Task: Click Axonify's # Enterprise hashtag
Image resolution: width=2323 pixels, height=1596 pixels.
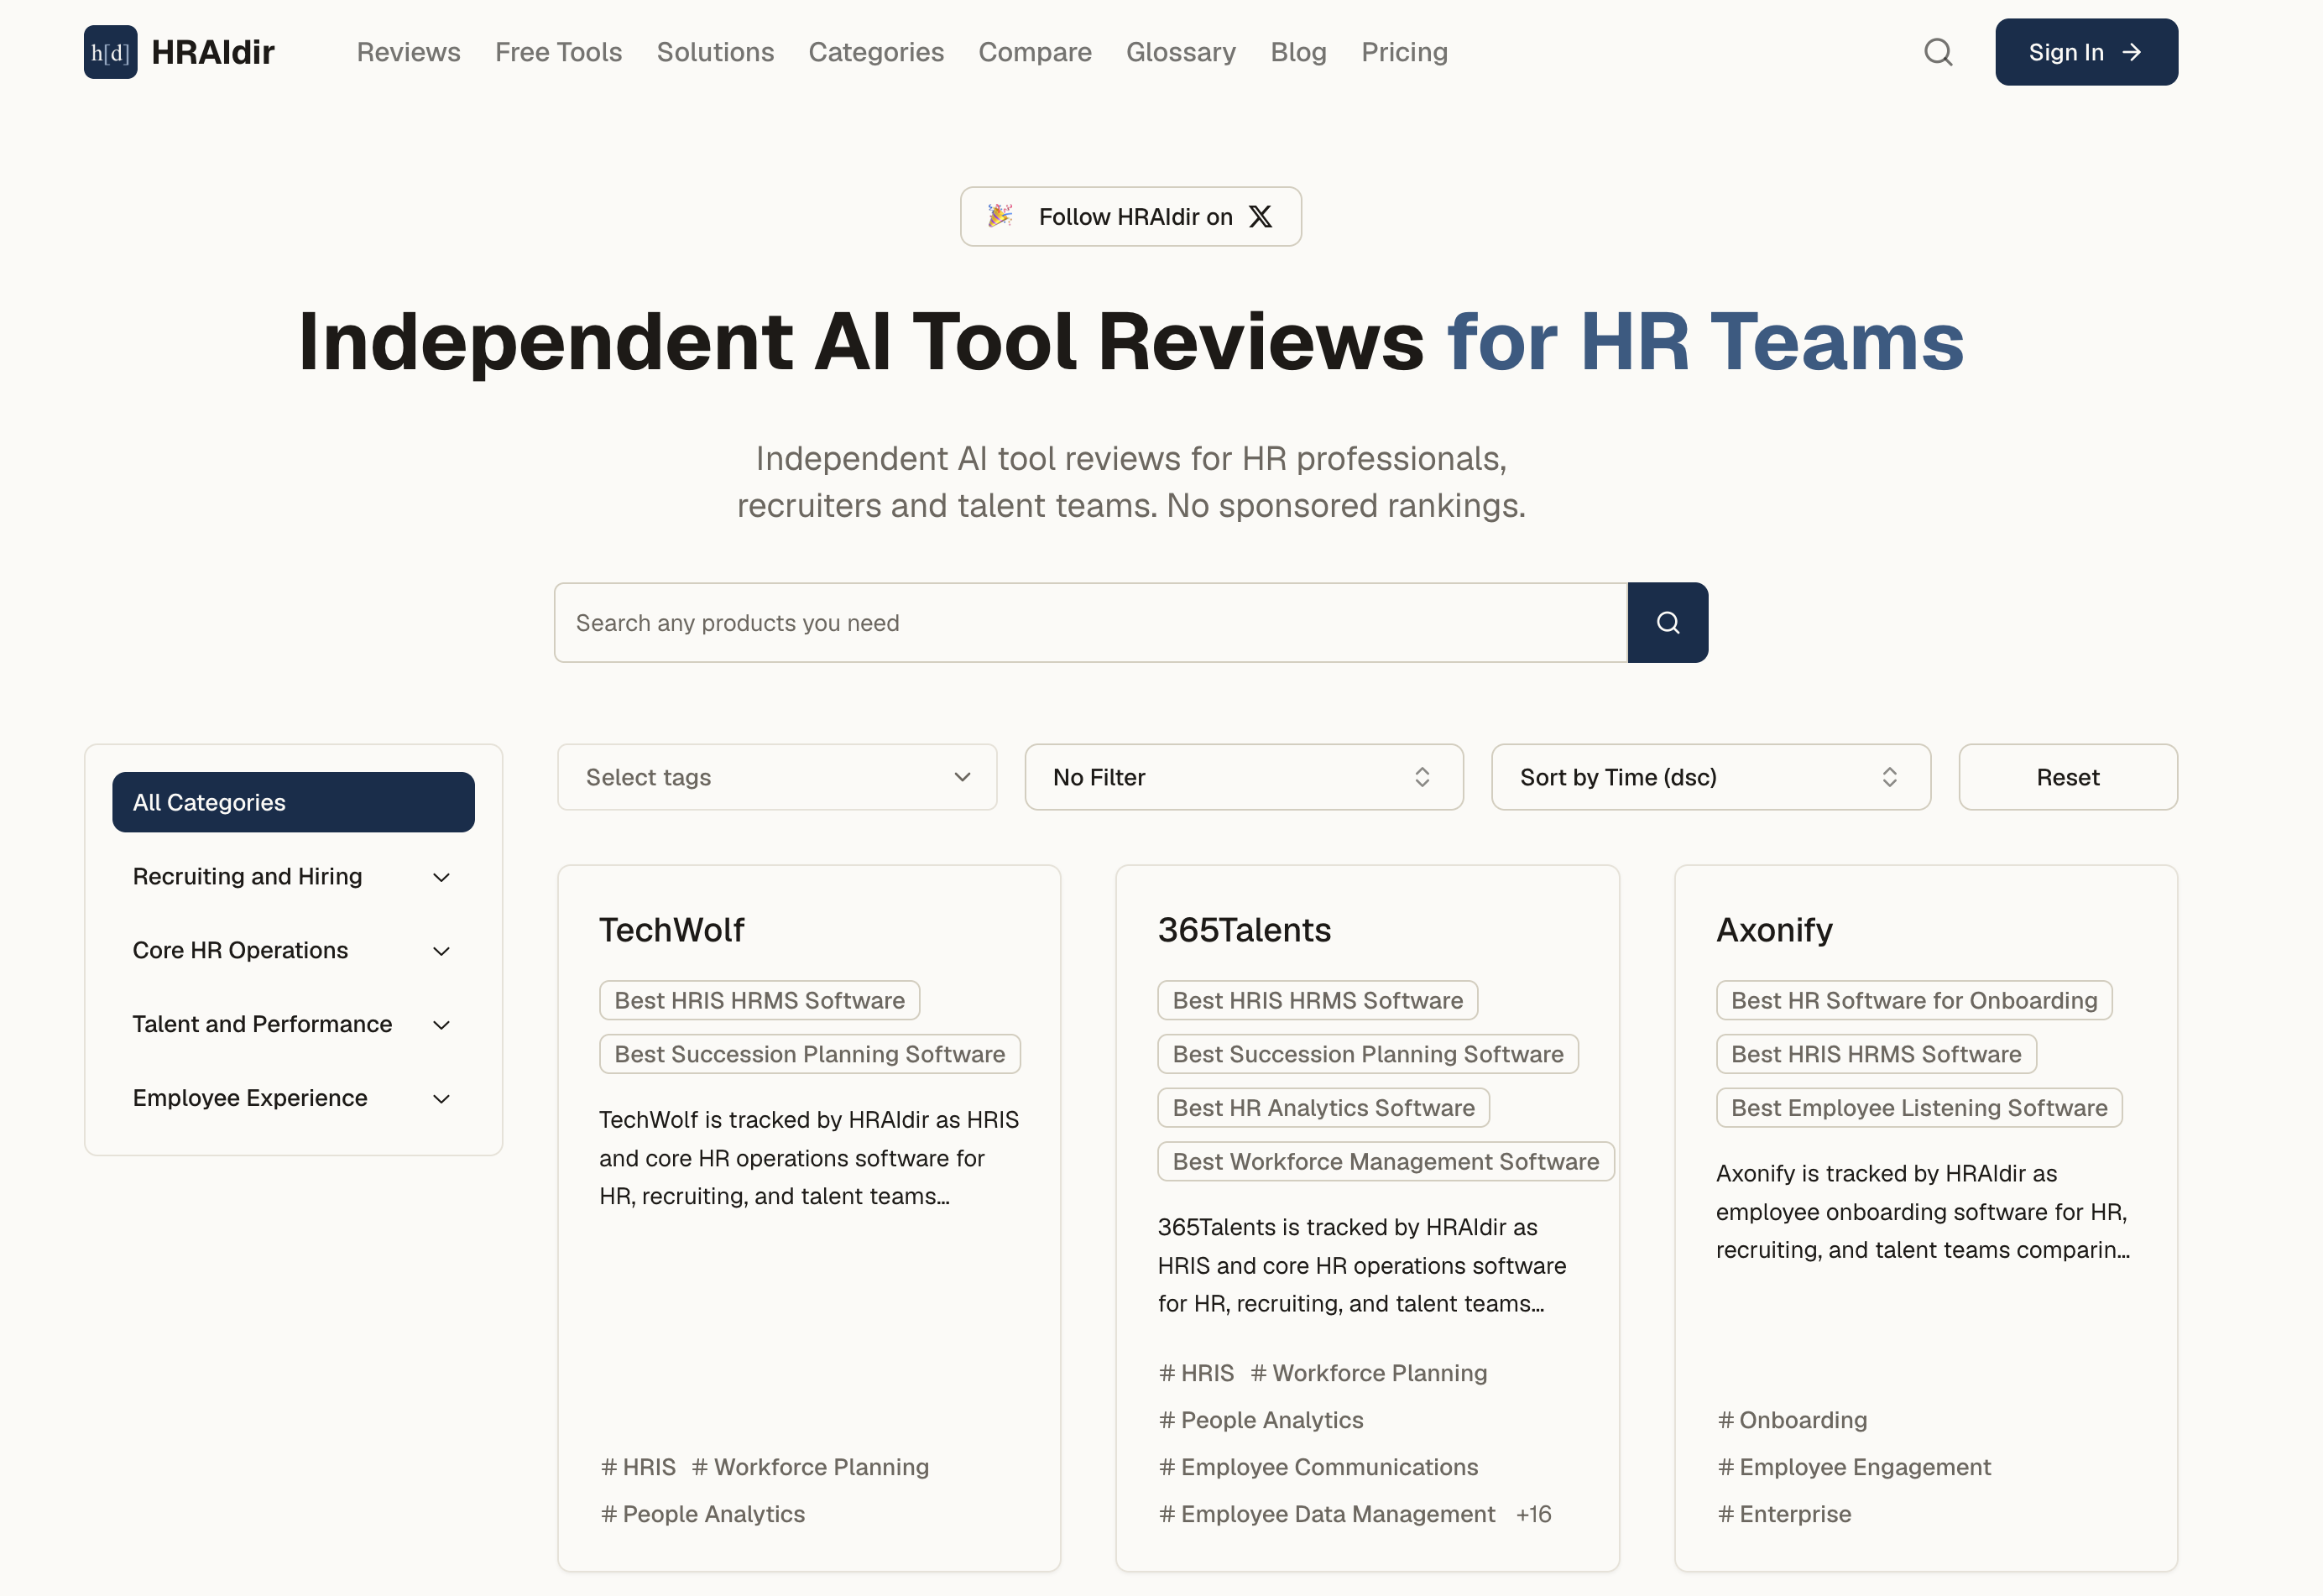Action: pyautogui.click(x=1784, y=1514)
